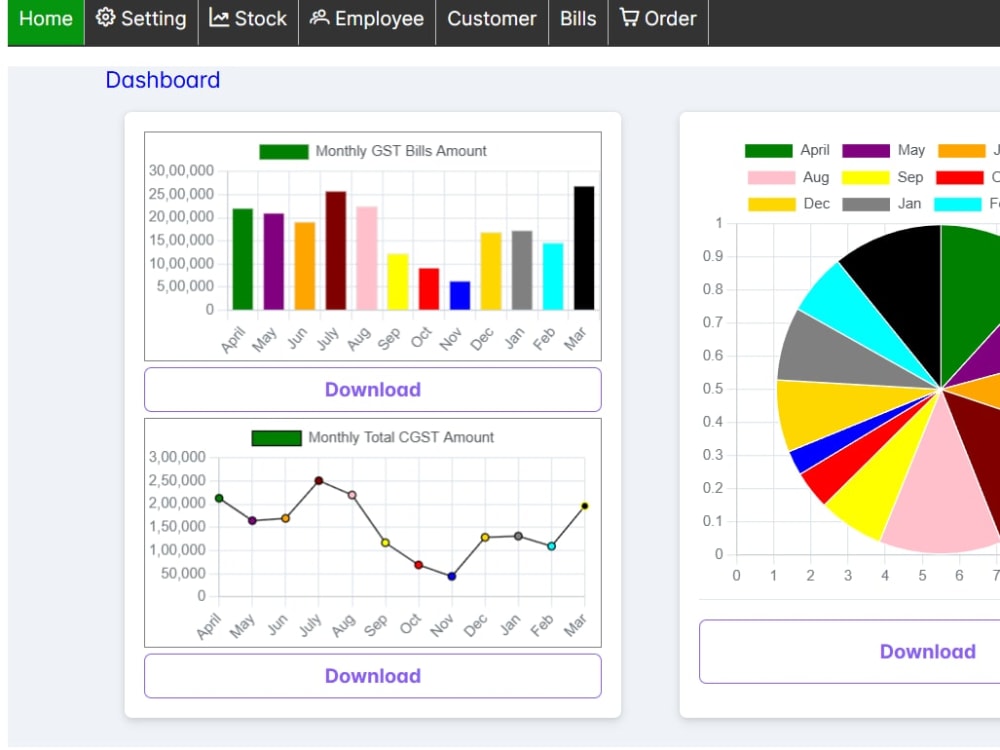The image size is (1000, 750).
Task: Click the Nov blue point on CGST line
Action: (x=452, y=577)
